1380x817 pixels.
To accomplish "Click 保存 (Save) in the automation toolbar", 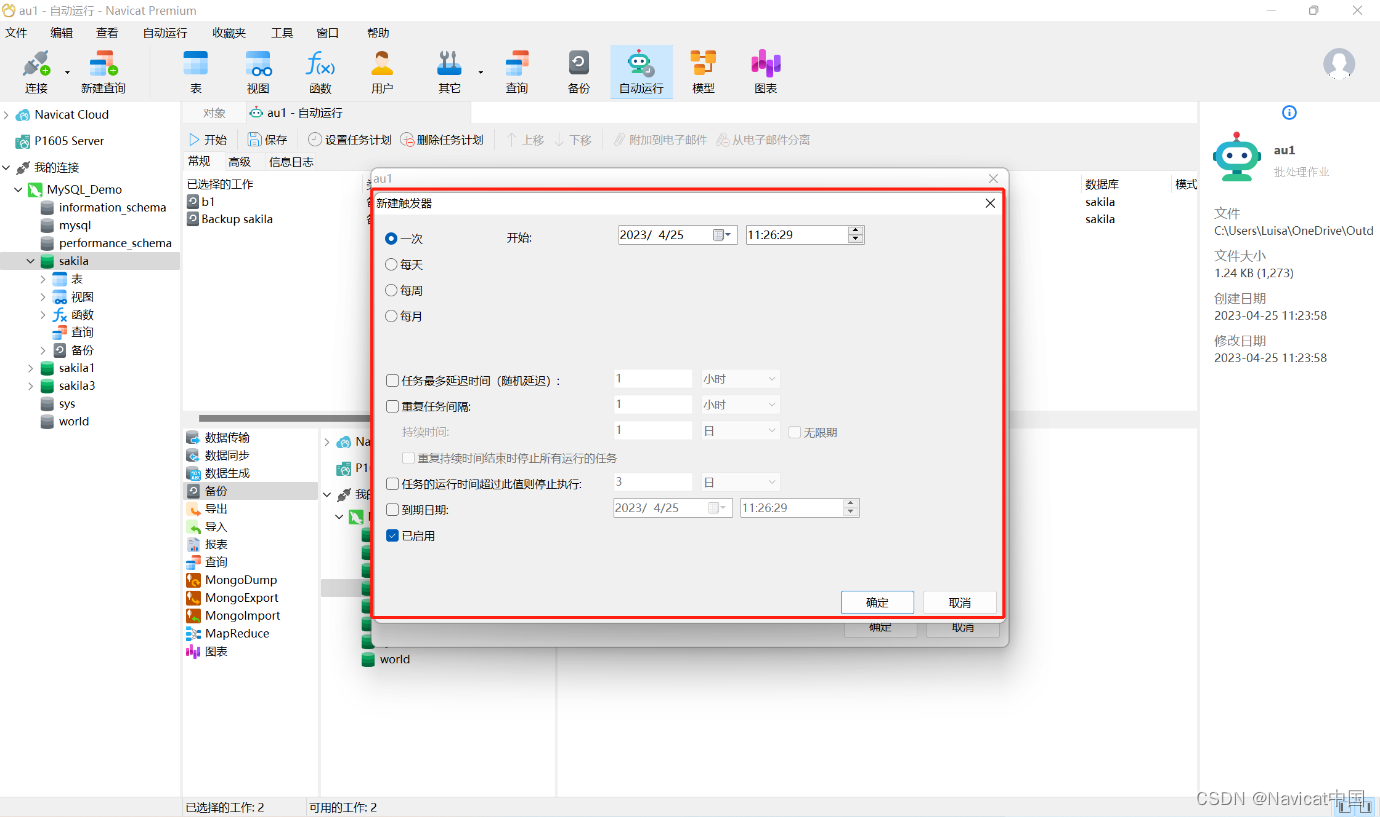I will 268,140.
